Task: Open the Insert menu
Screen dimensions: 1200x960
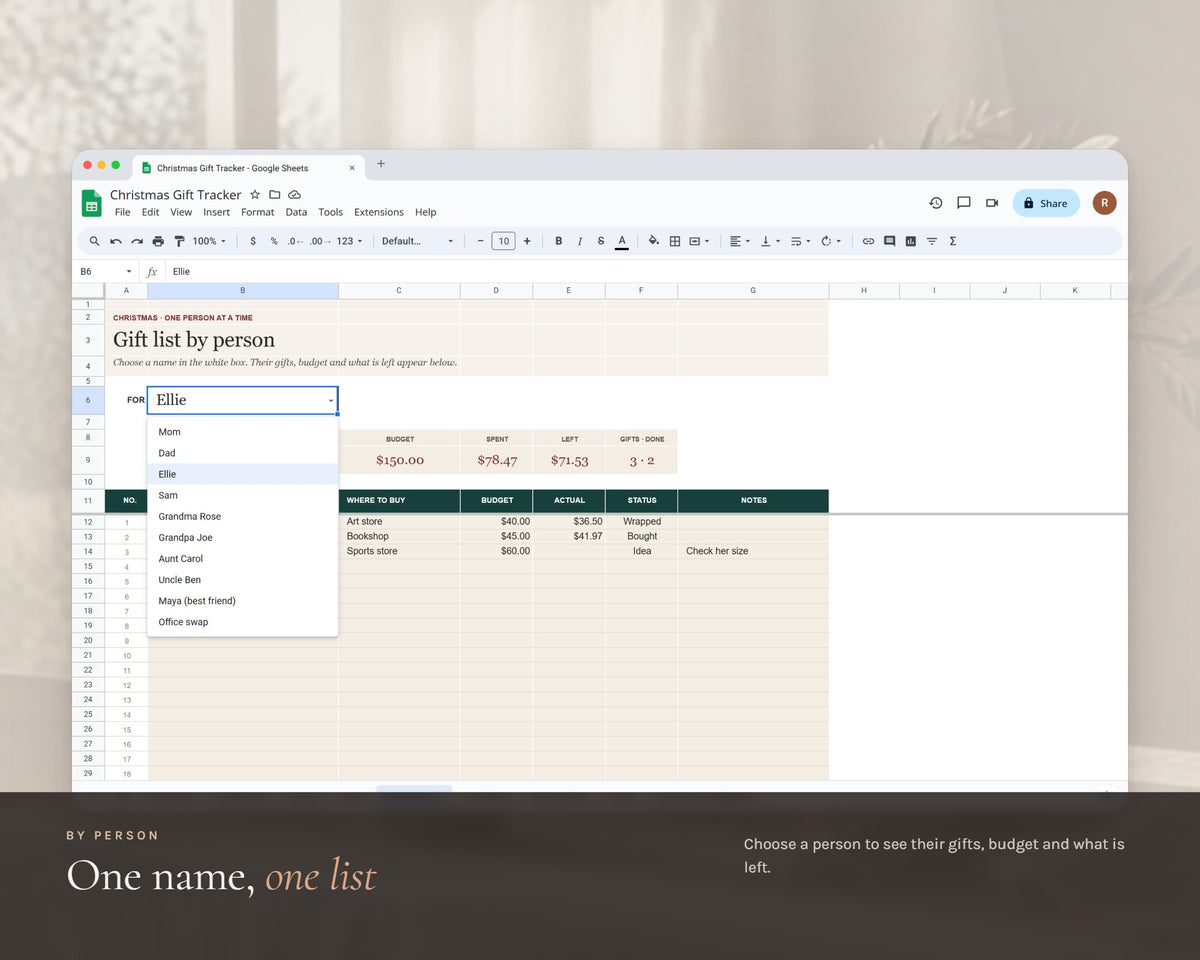Action: click(217, 212)
